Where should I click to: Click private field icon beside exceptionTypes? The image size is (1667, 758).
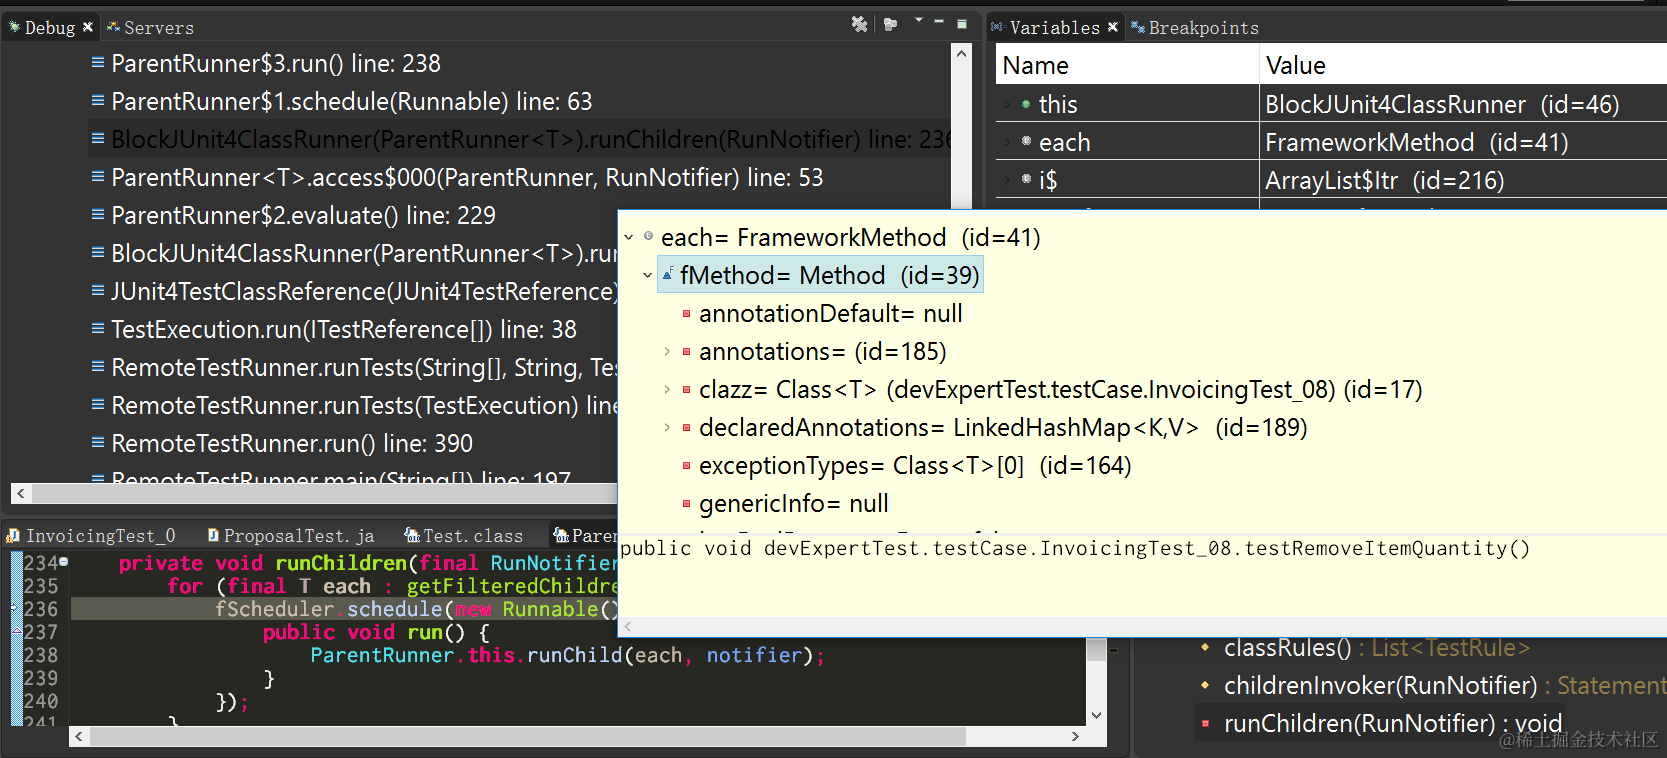tap(686, 466)
